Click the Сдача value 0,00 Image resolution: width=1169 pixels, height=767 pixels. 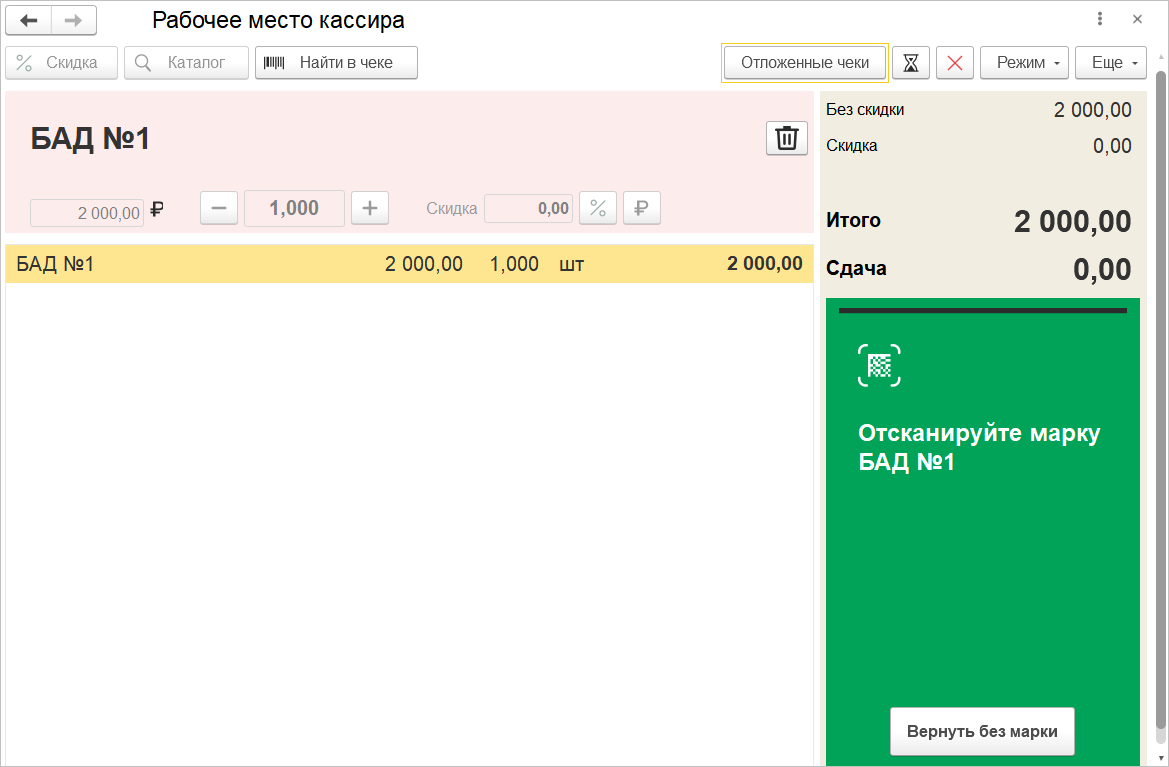[1102, 269]
